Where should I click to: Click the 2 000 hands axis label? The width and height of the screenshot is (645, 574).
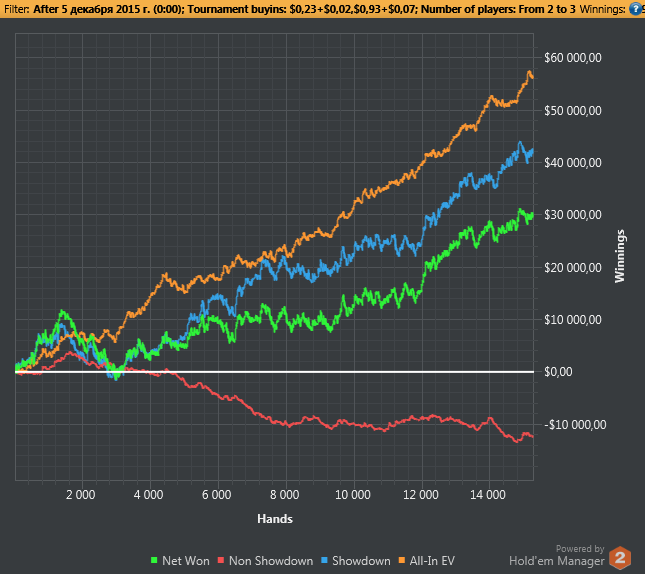point(81,495)
